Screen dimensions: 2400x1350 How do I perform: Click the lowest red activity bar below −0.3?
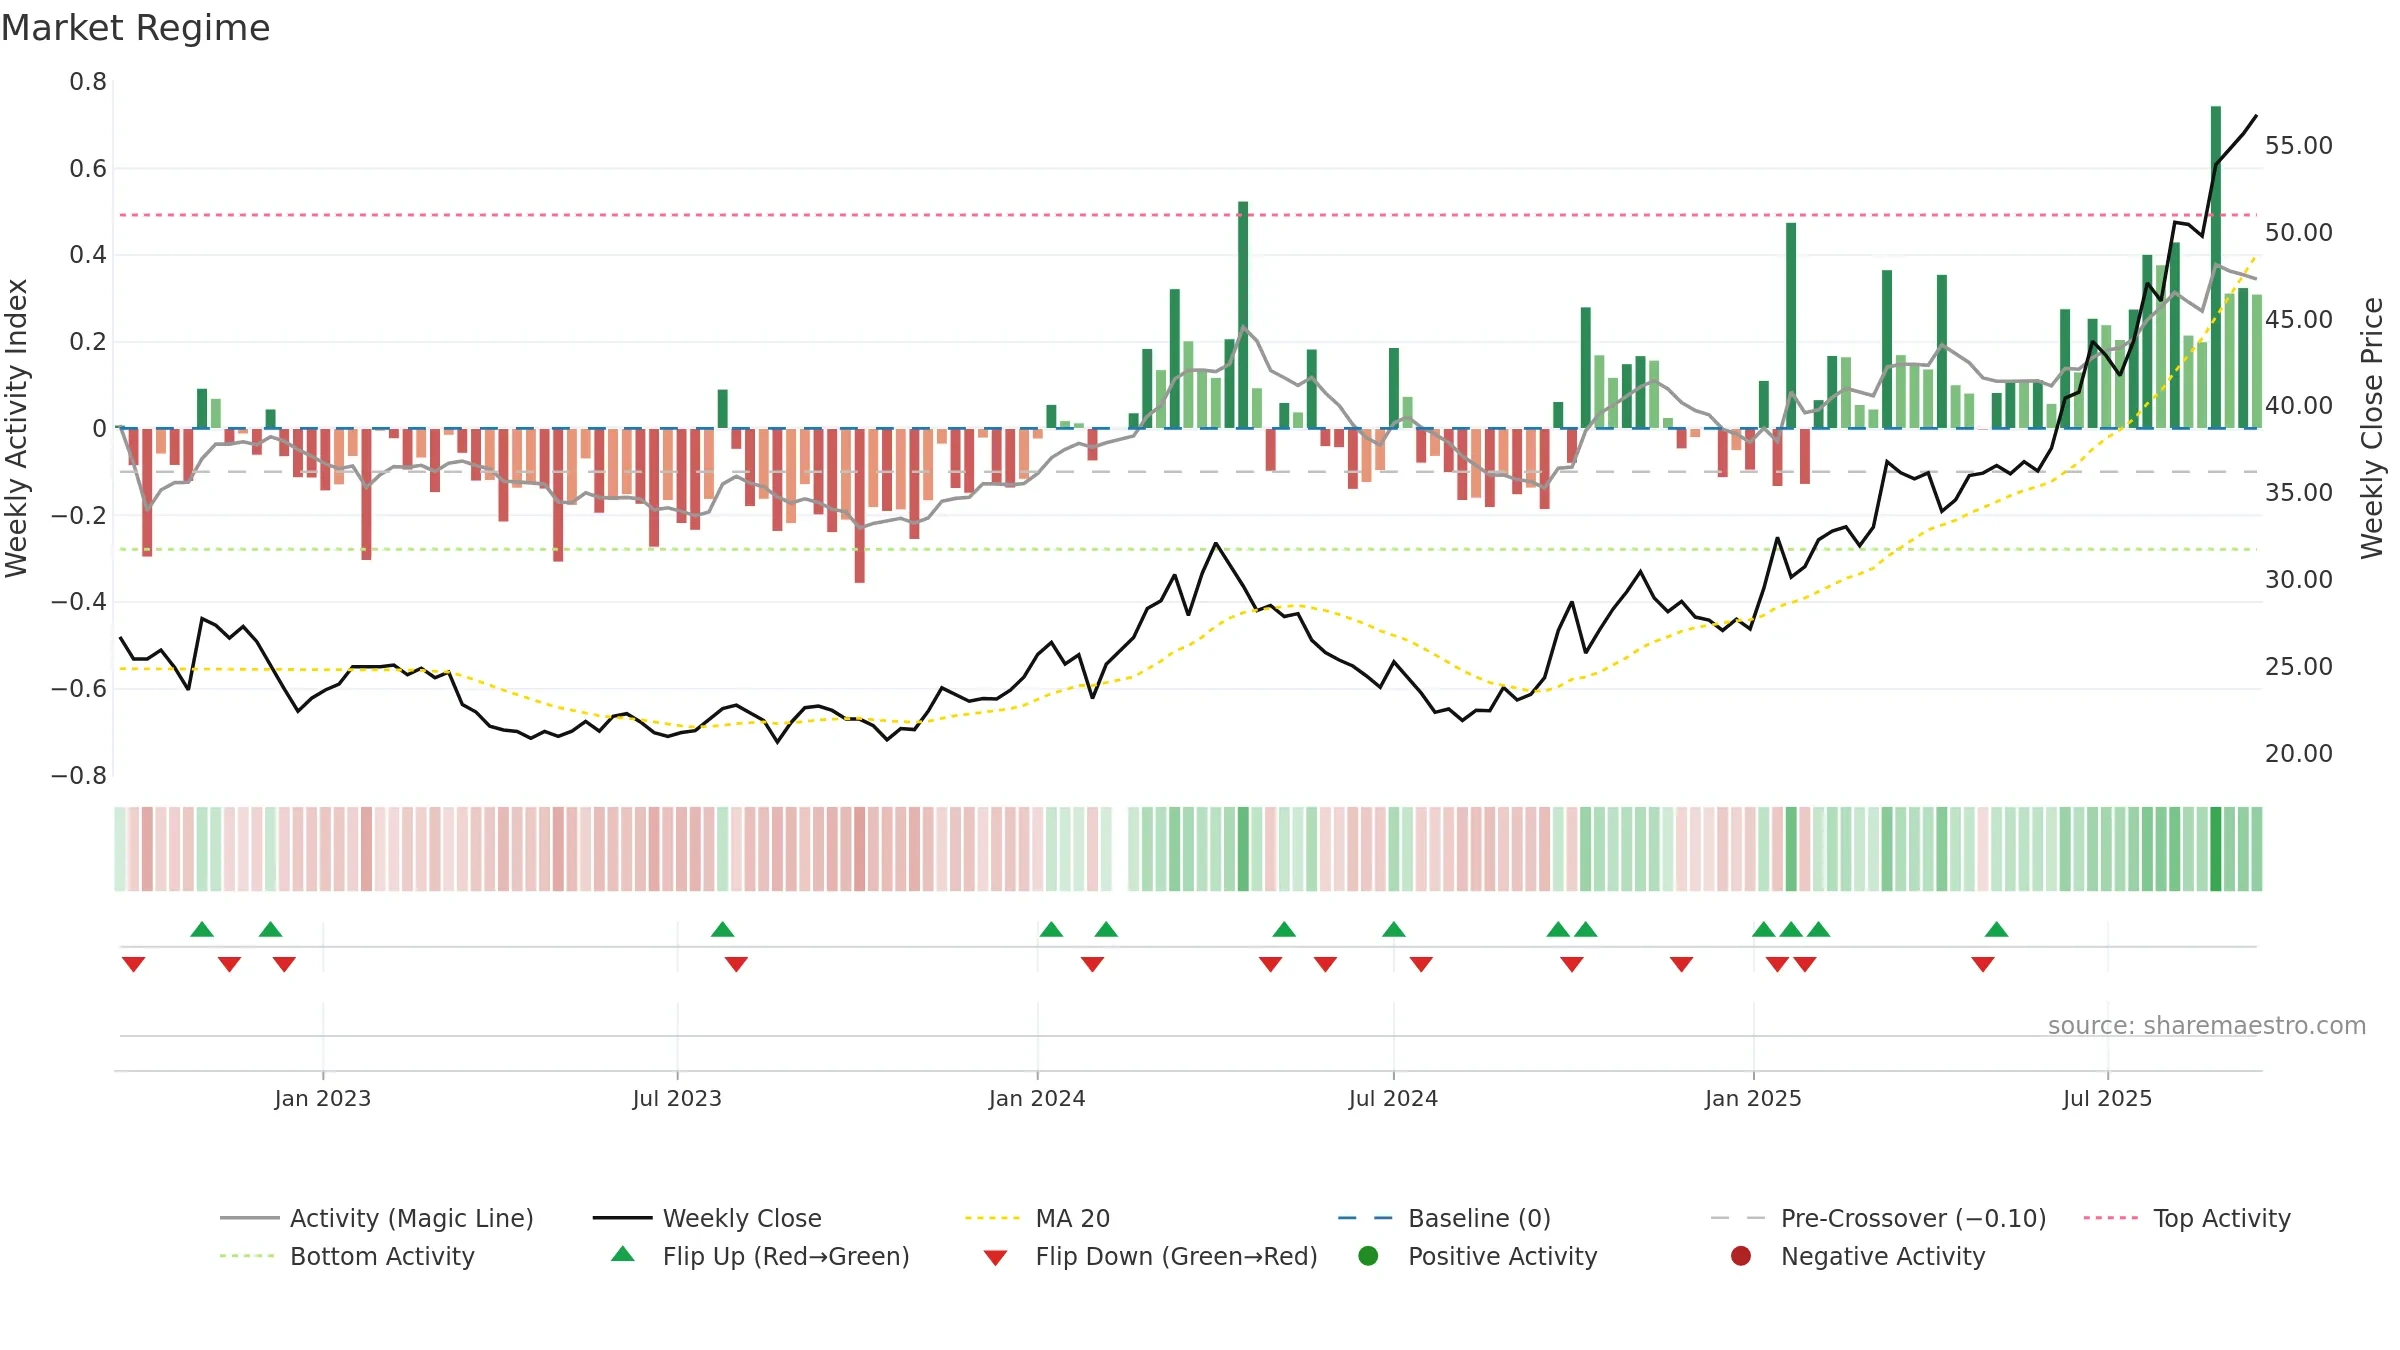coord(860,505)
